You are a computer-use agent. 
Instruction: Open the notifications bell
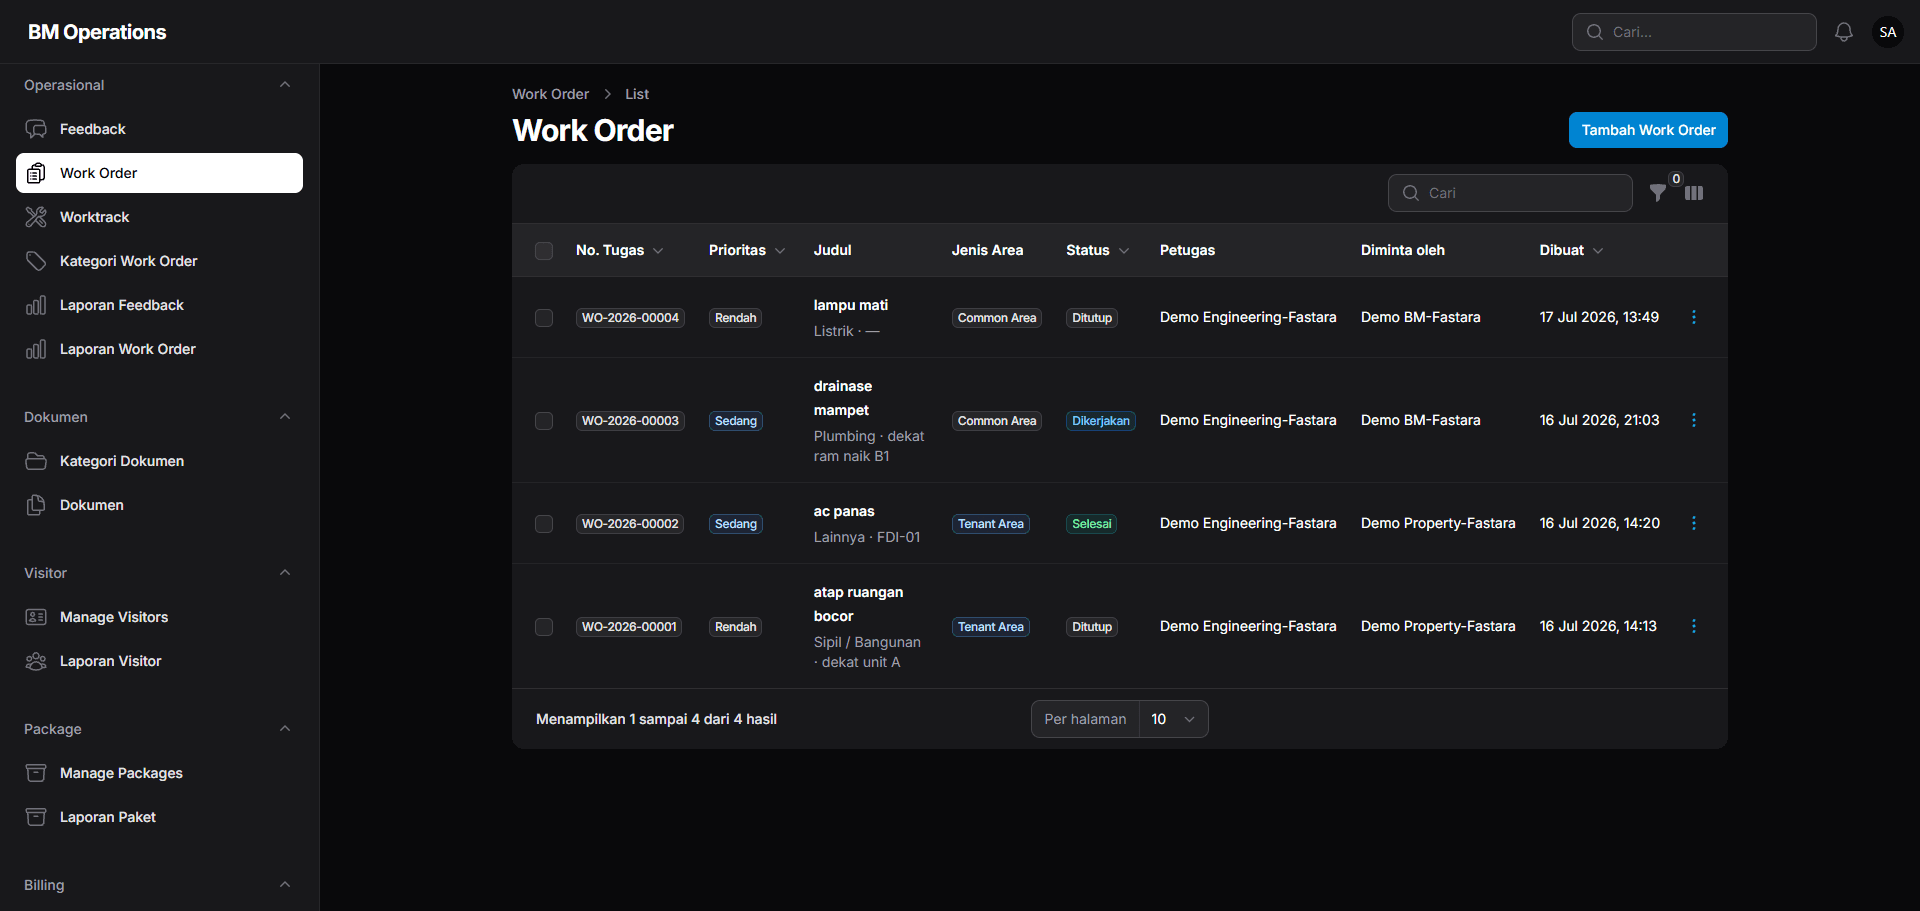[1844, 32]
